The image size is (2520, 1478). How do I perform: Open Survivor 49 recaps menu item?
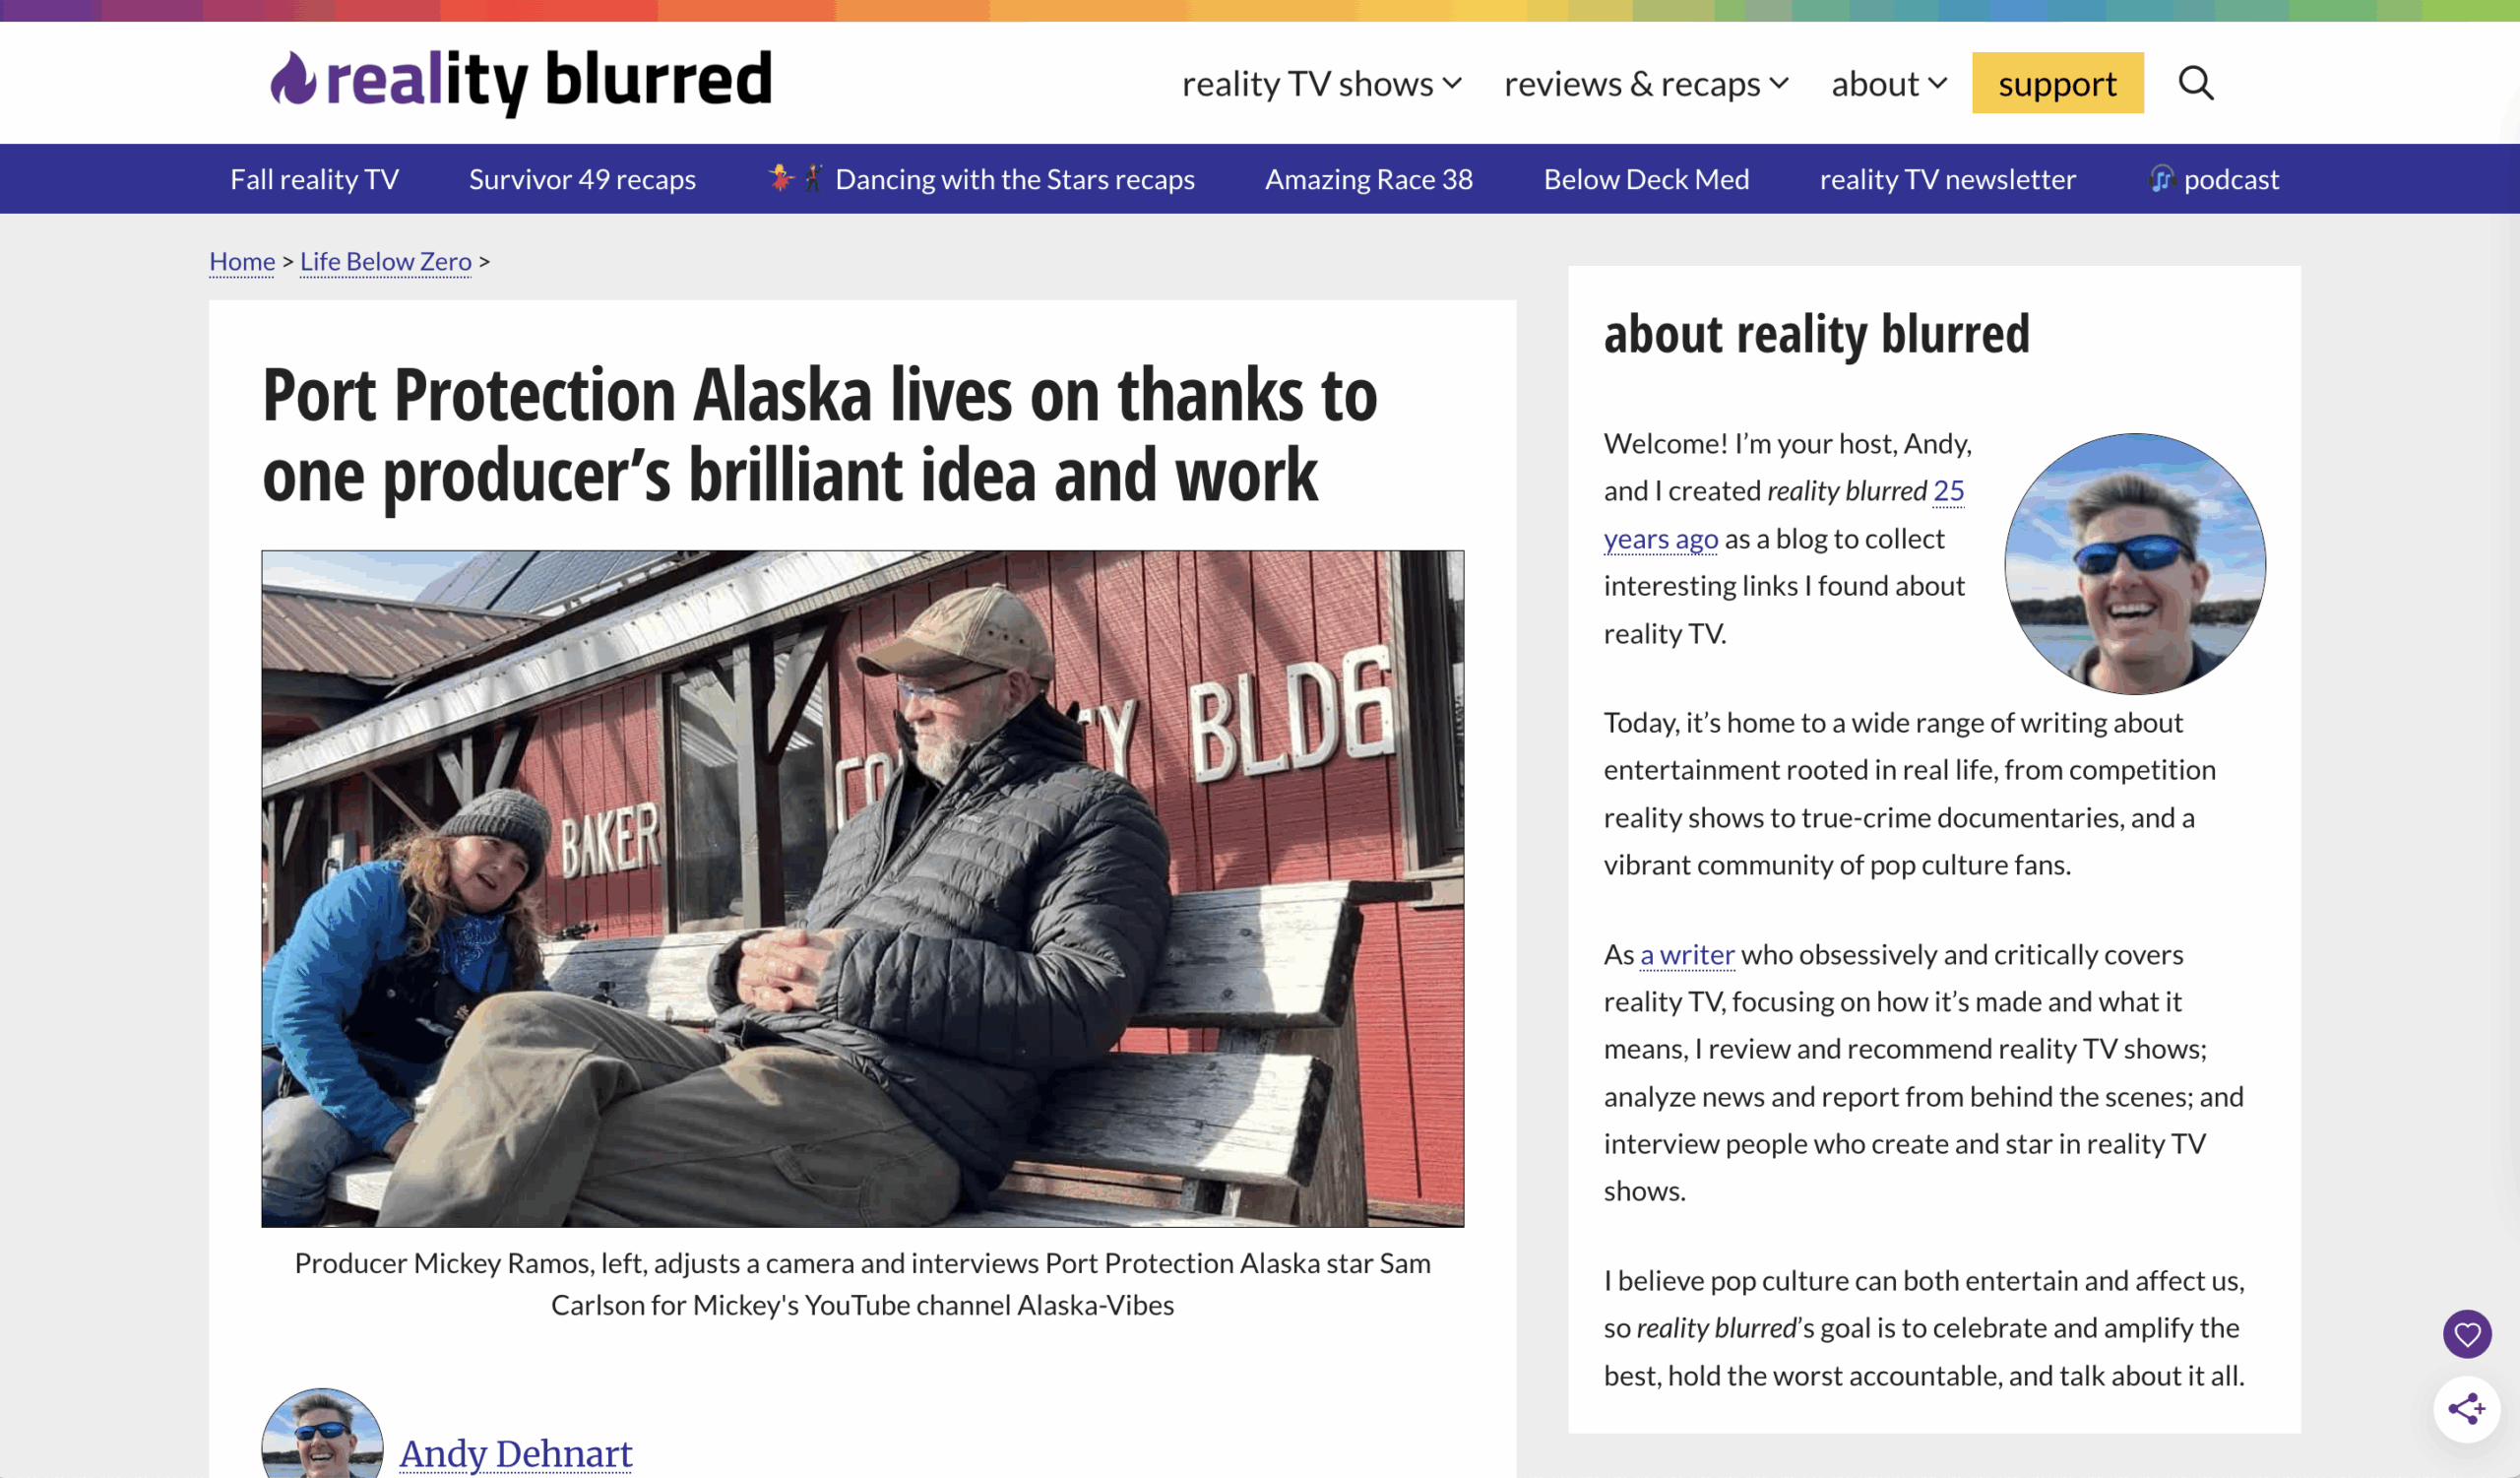click(582, 180)
